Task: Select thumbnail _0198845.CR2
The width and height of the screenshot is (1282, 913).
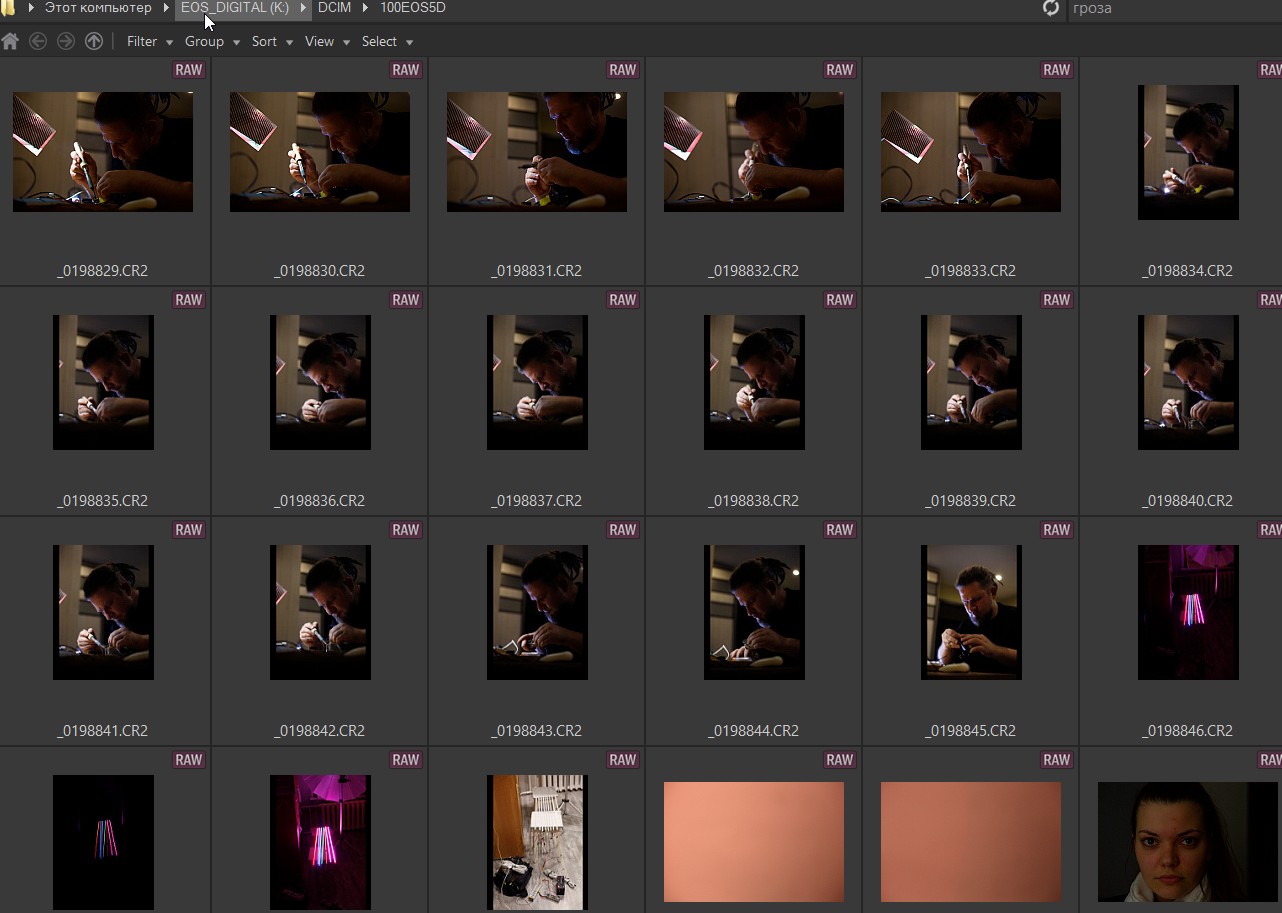Action: tap(971, 612)
